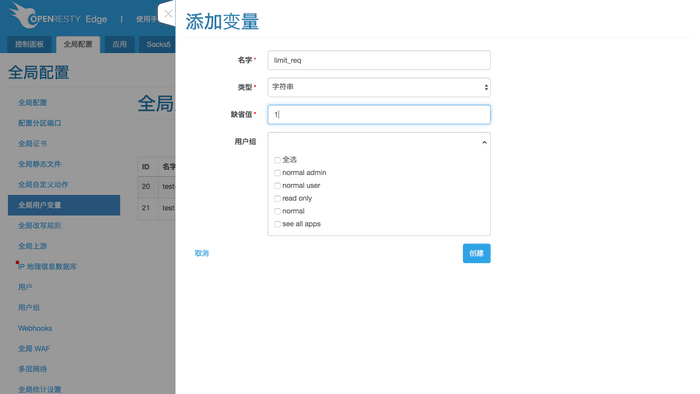Check the 全选 checkbox

pos(277,160)
